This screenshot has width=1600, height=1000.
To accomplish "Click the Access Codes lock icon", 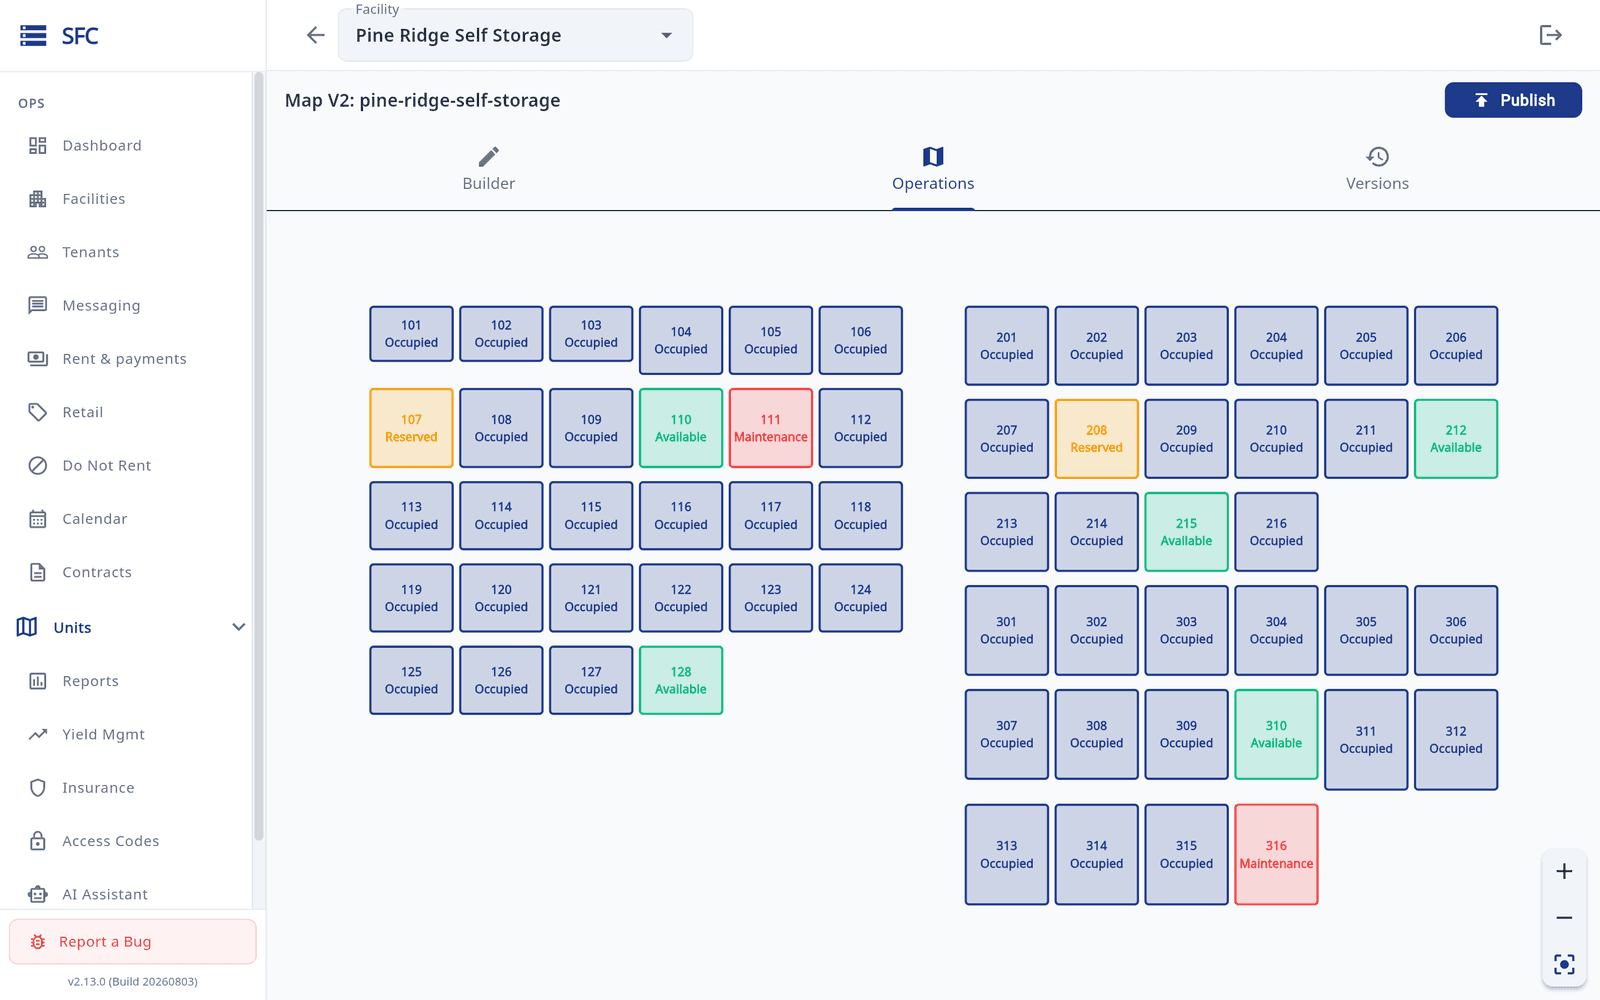I will click(x=38, y=841).
